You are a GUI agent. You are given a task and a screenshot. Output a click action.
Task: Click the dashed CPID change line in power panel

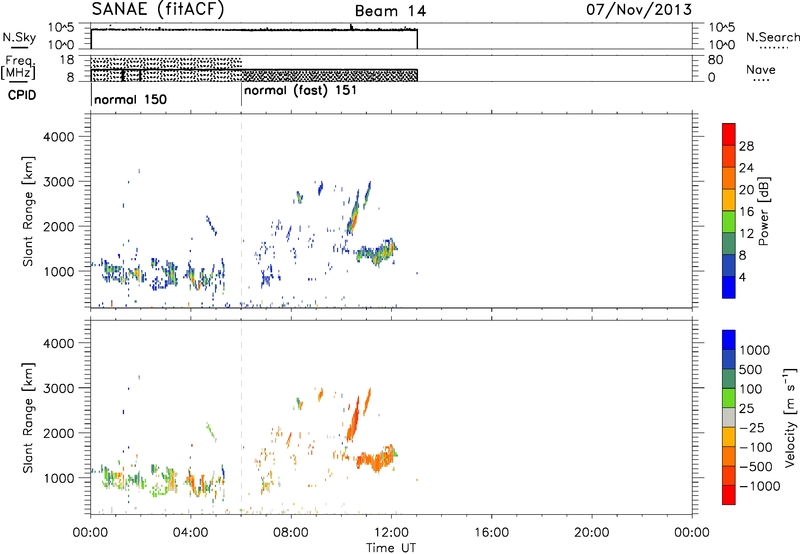241,211
